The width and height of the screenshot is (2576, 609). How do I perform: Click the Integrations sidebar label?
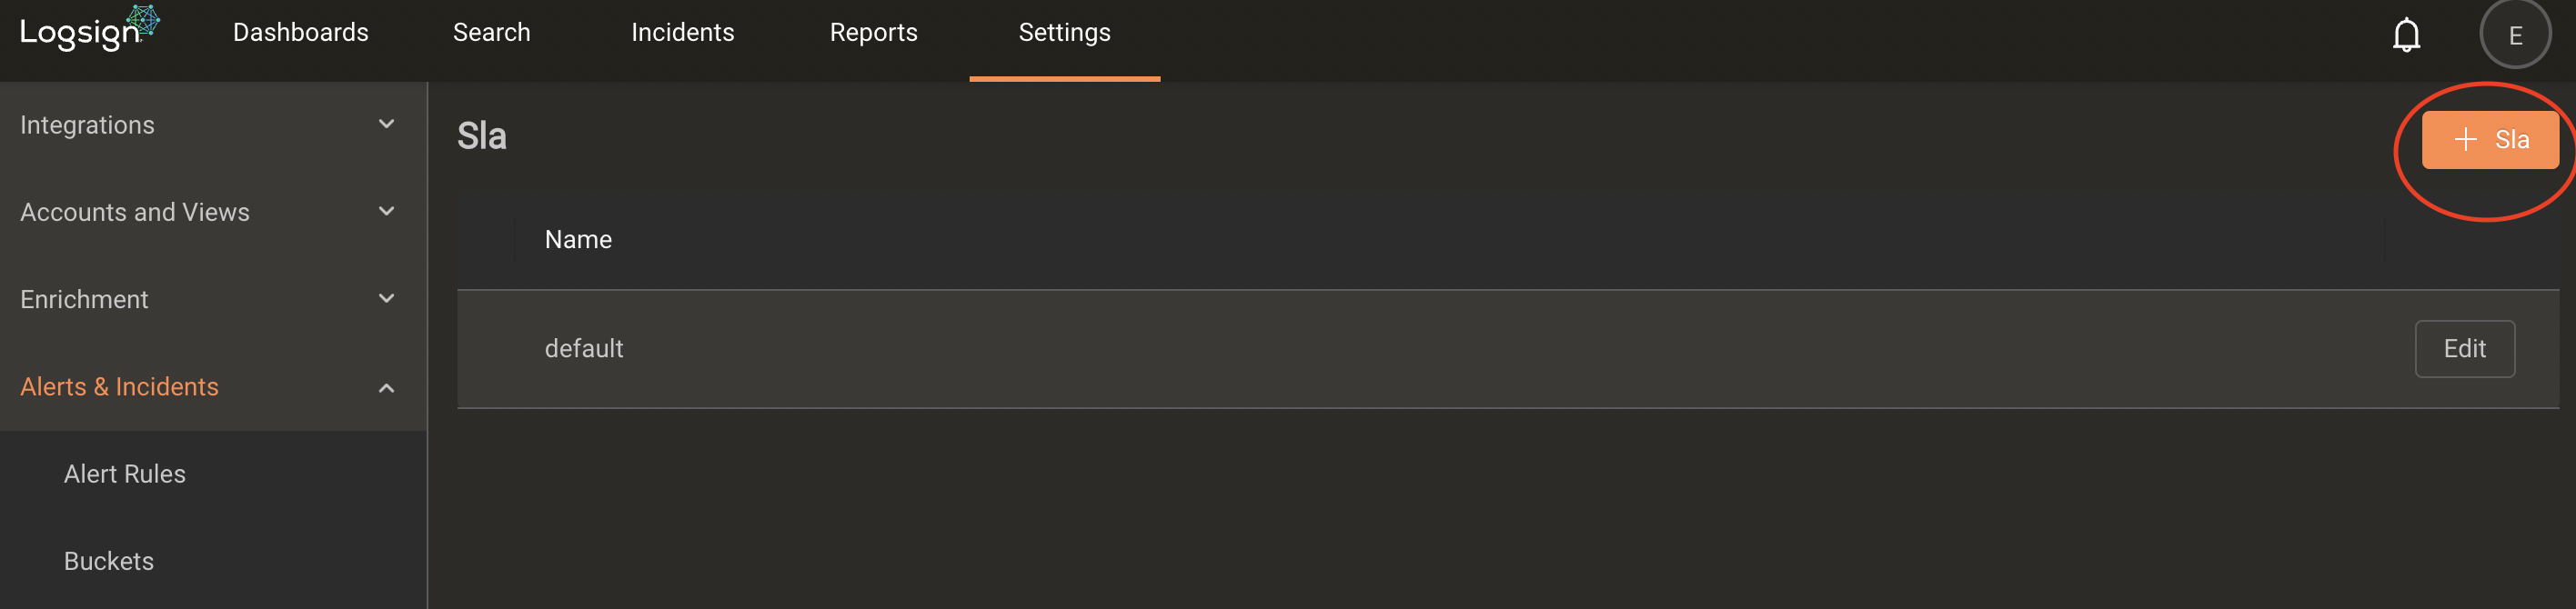[87, 125]
